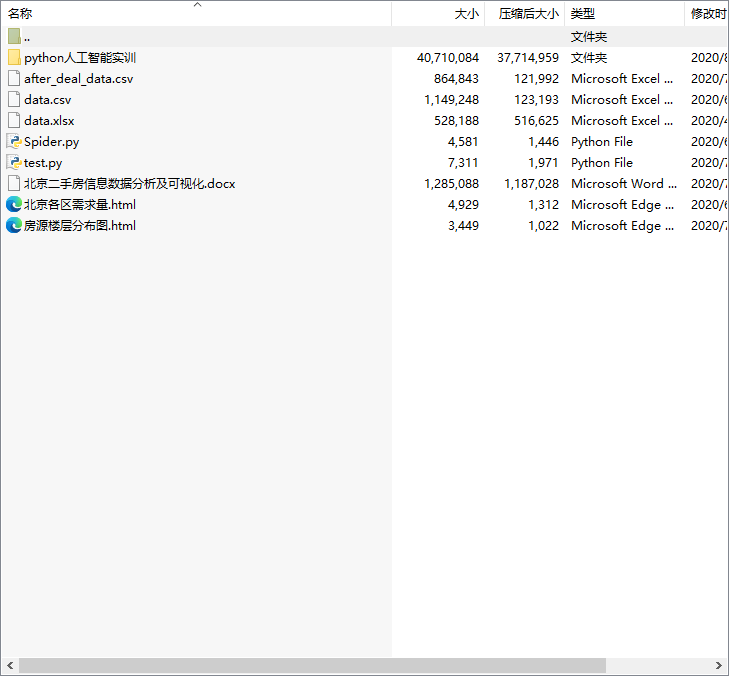Sort by the 类型 column header
Viewport: 729px width, 676px height.
[x=624, y=14]
